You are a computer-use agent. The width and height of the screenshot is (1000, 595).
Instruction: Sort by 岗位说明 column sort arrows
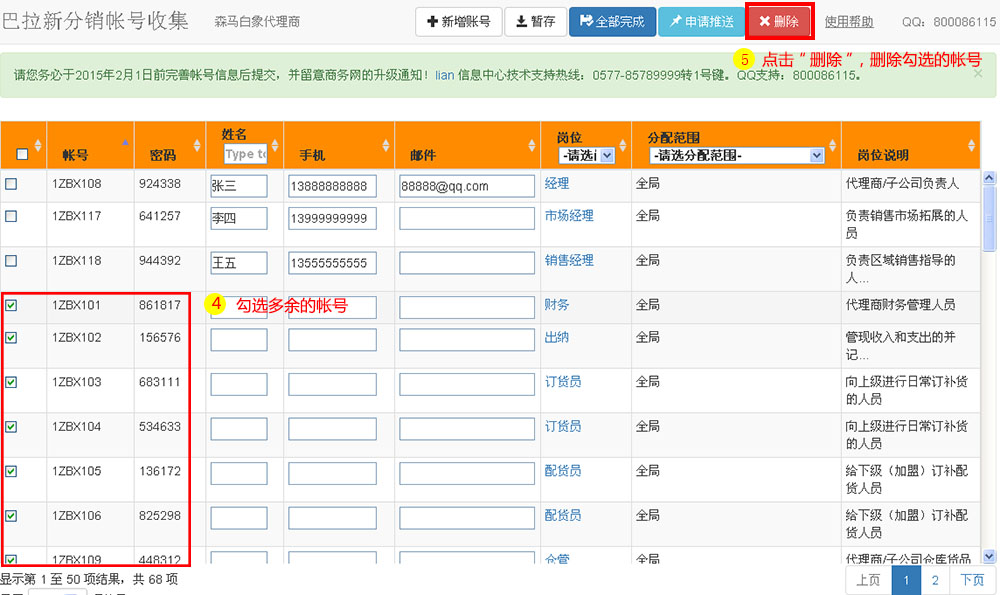pyautogui.click(x=971, y=145)
